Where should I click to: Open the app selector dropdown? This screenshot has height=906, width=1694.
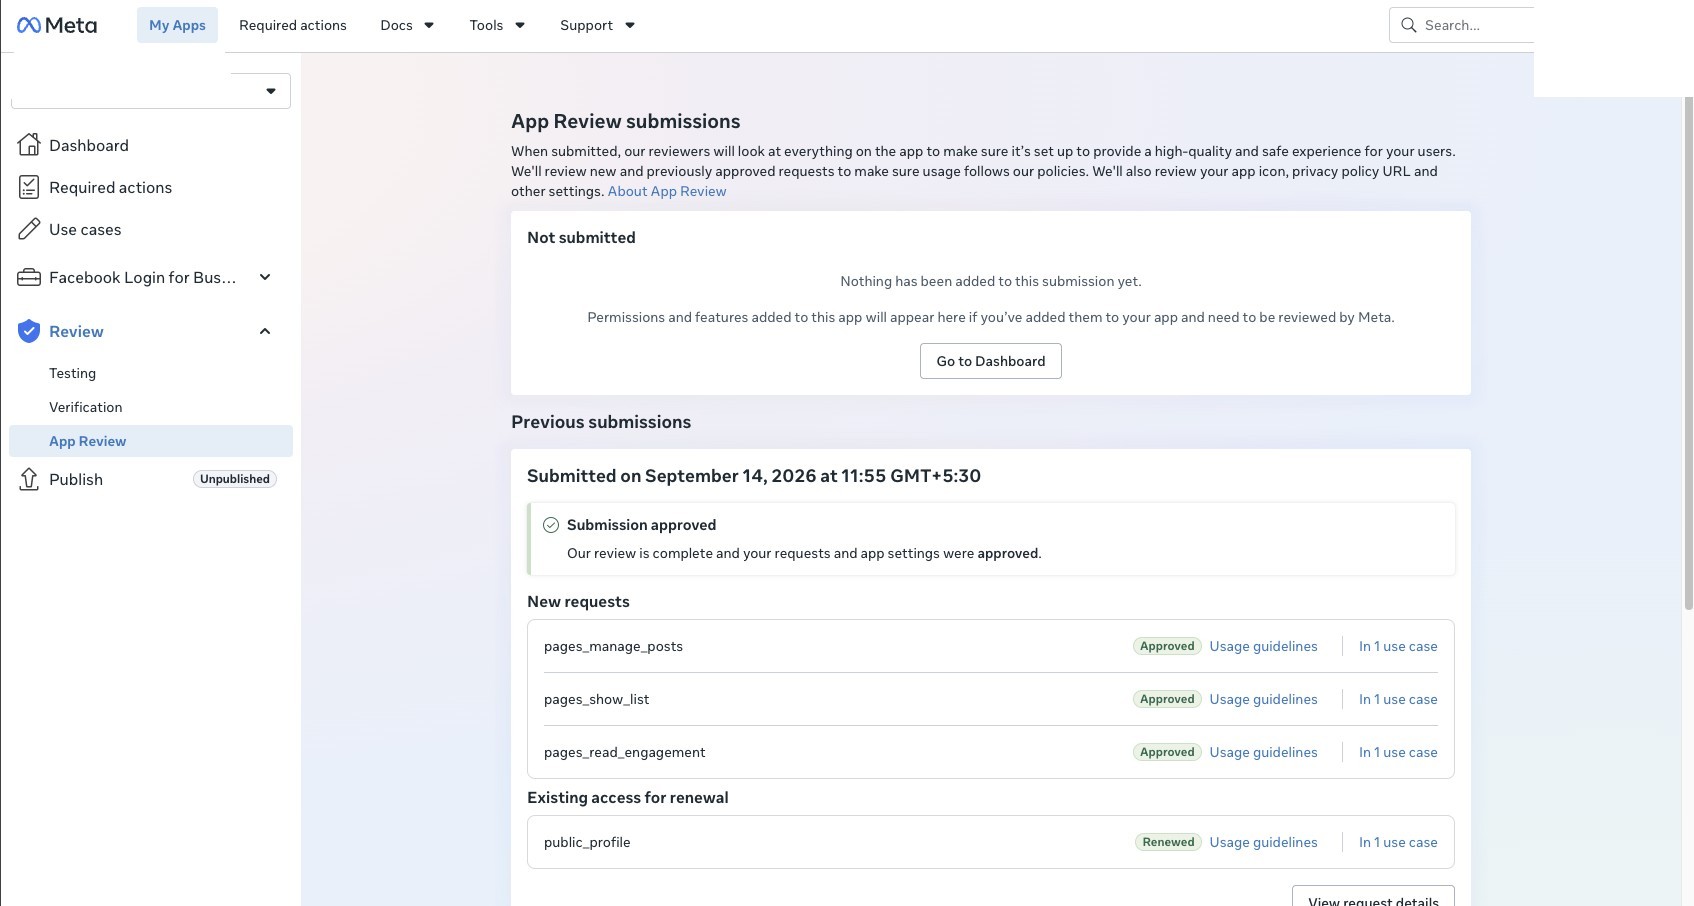pos(151,91)
